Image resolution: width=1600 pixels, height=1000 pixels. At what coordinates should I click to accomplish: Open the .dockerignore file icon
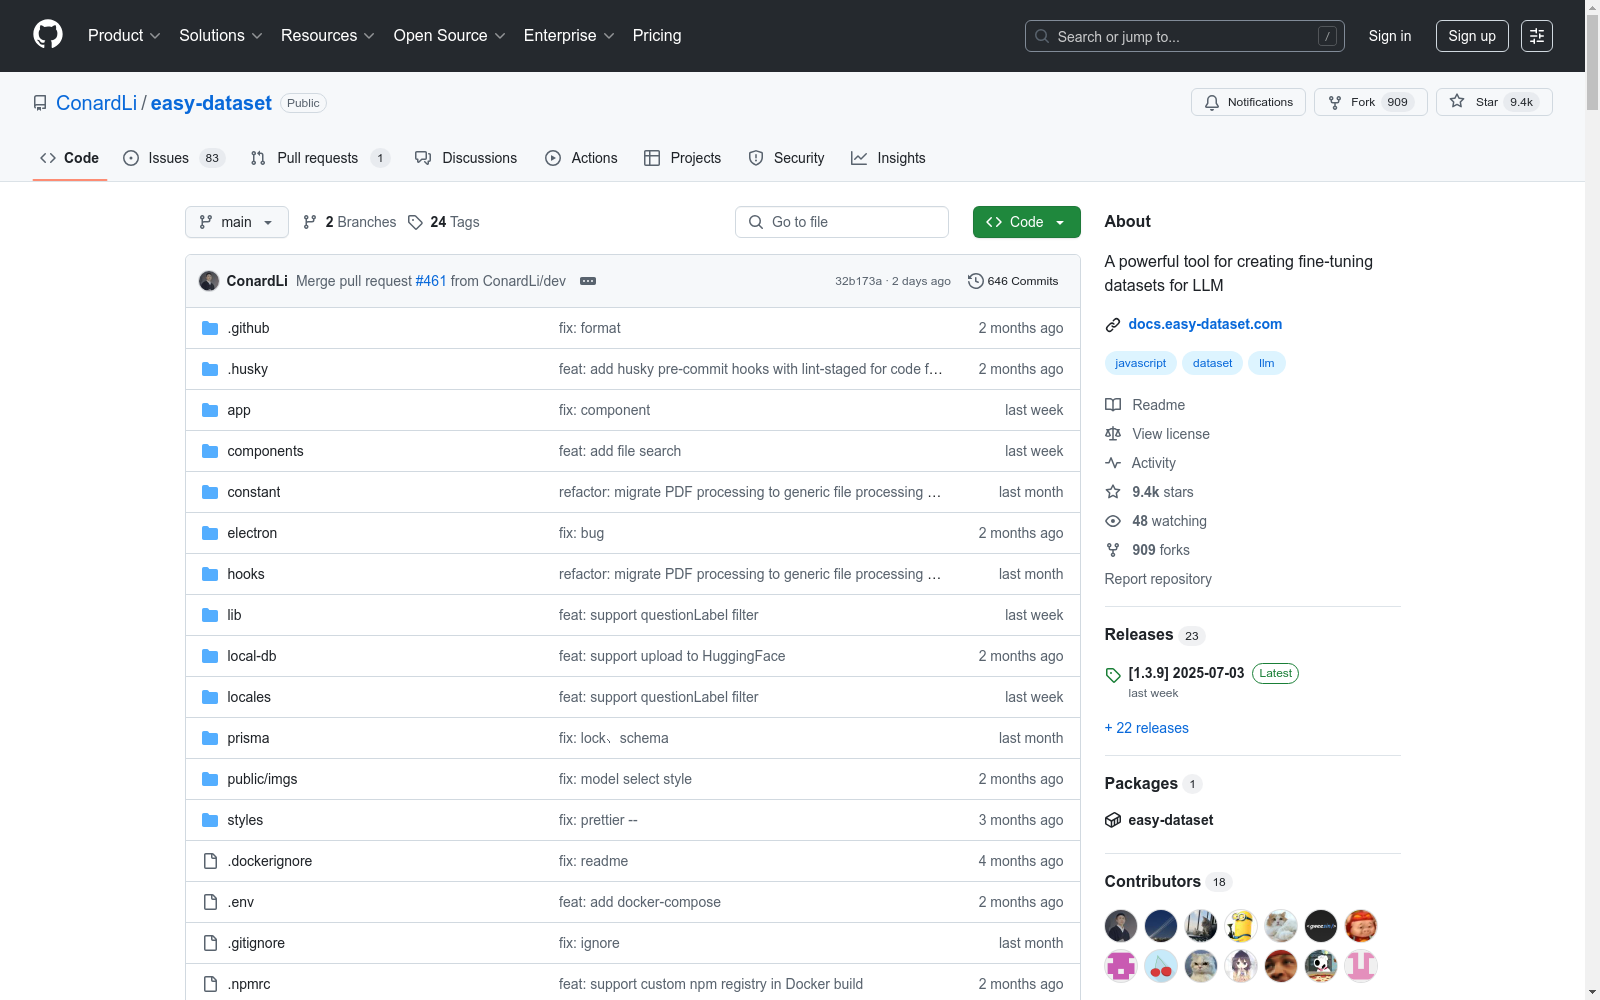[x=210, y=861]
